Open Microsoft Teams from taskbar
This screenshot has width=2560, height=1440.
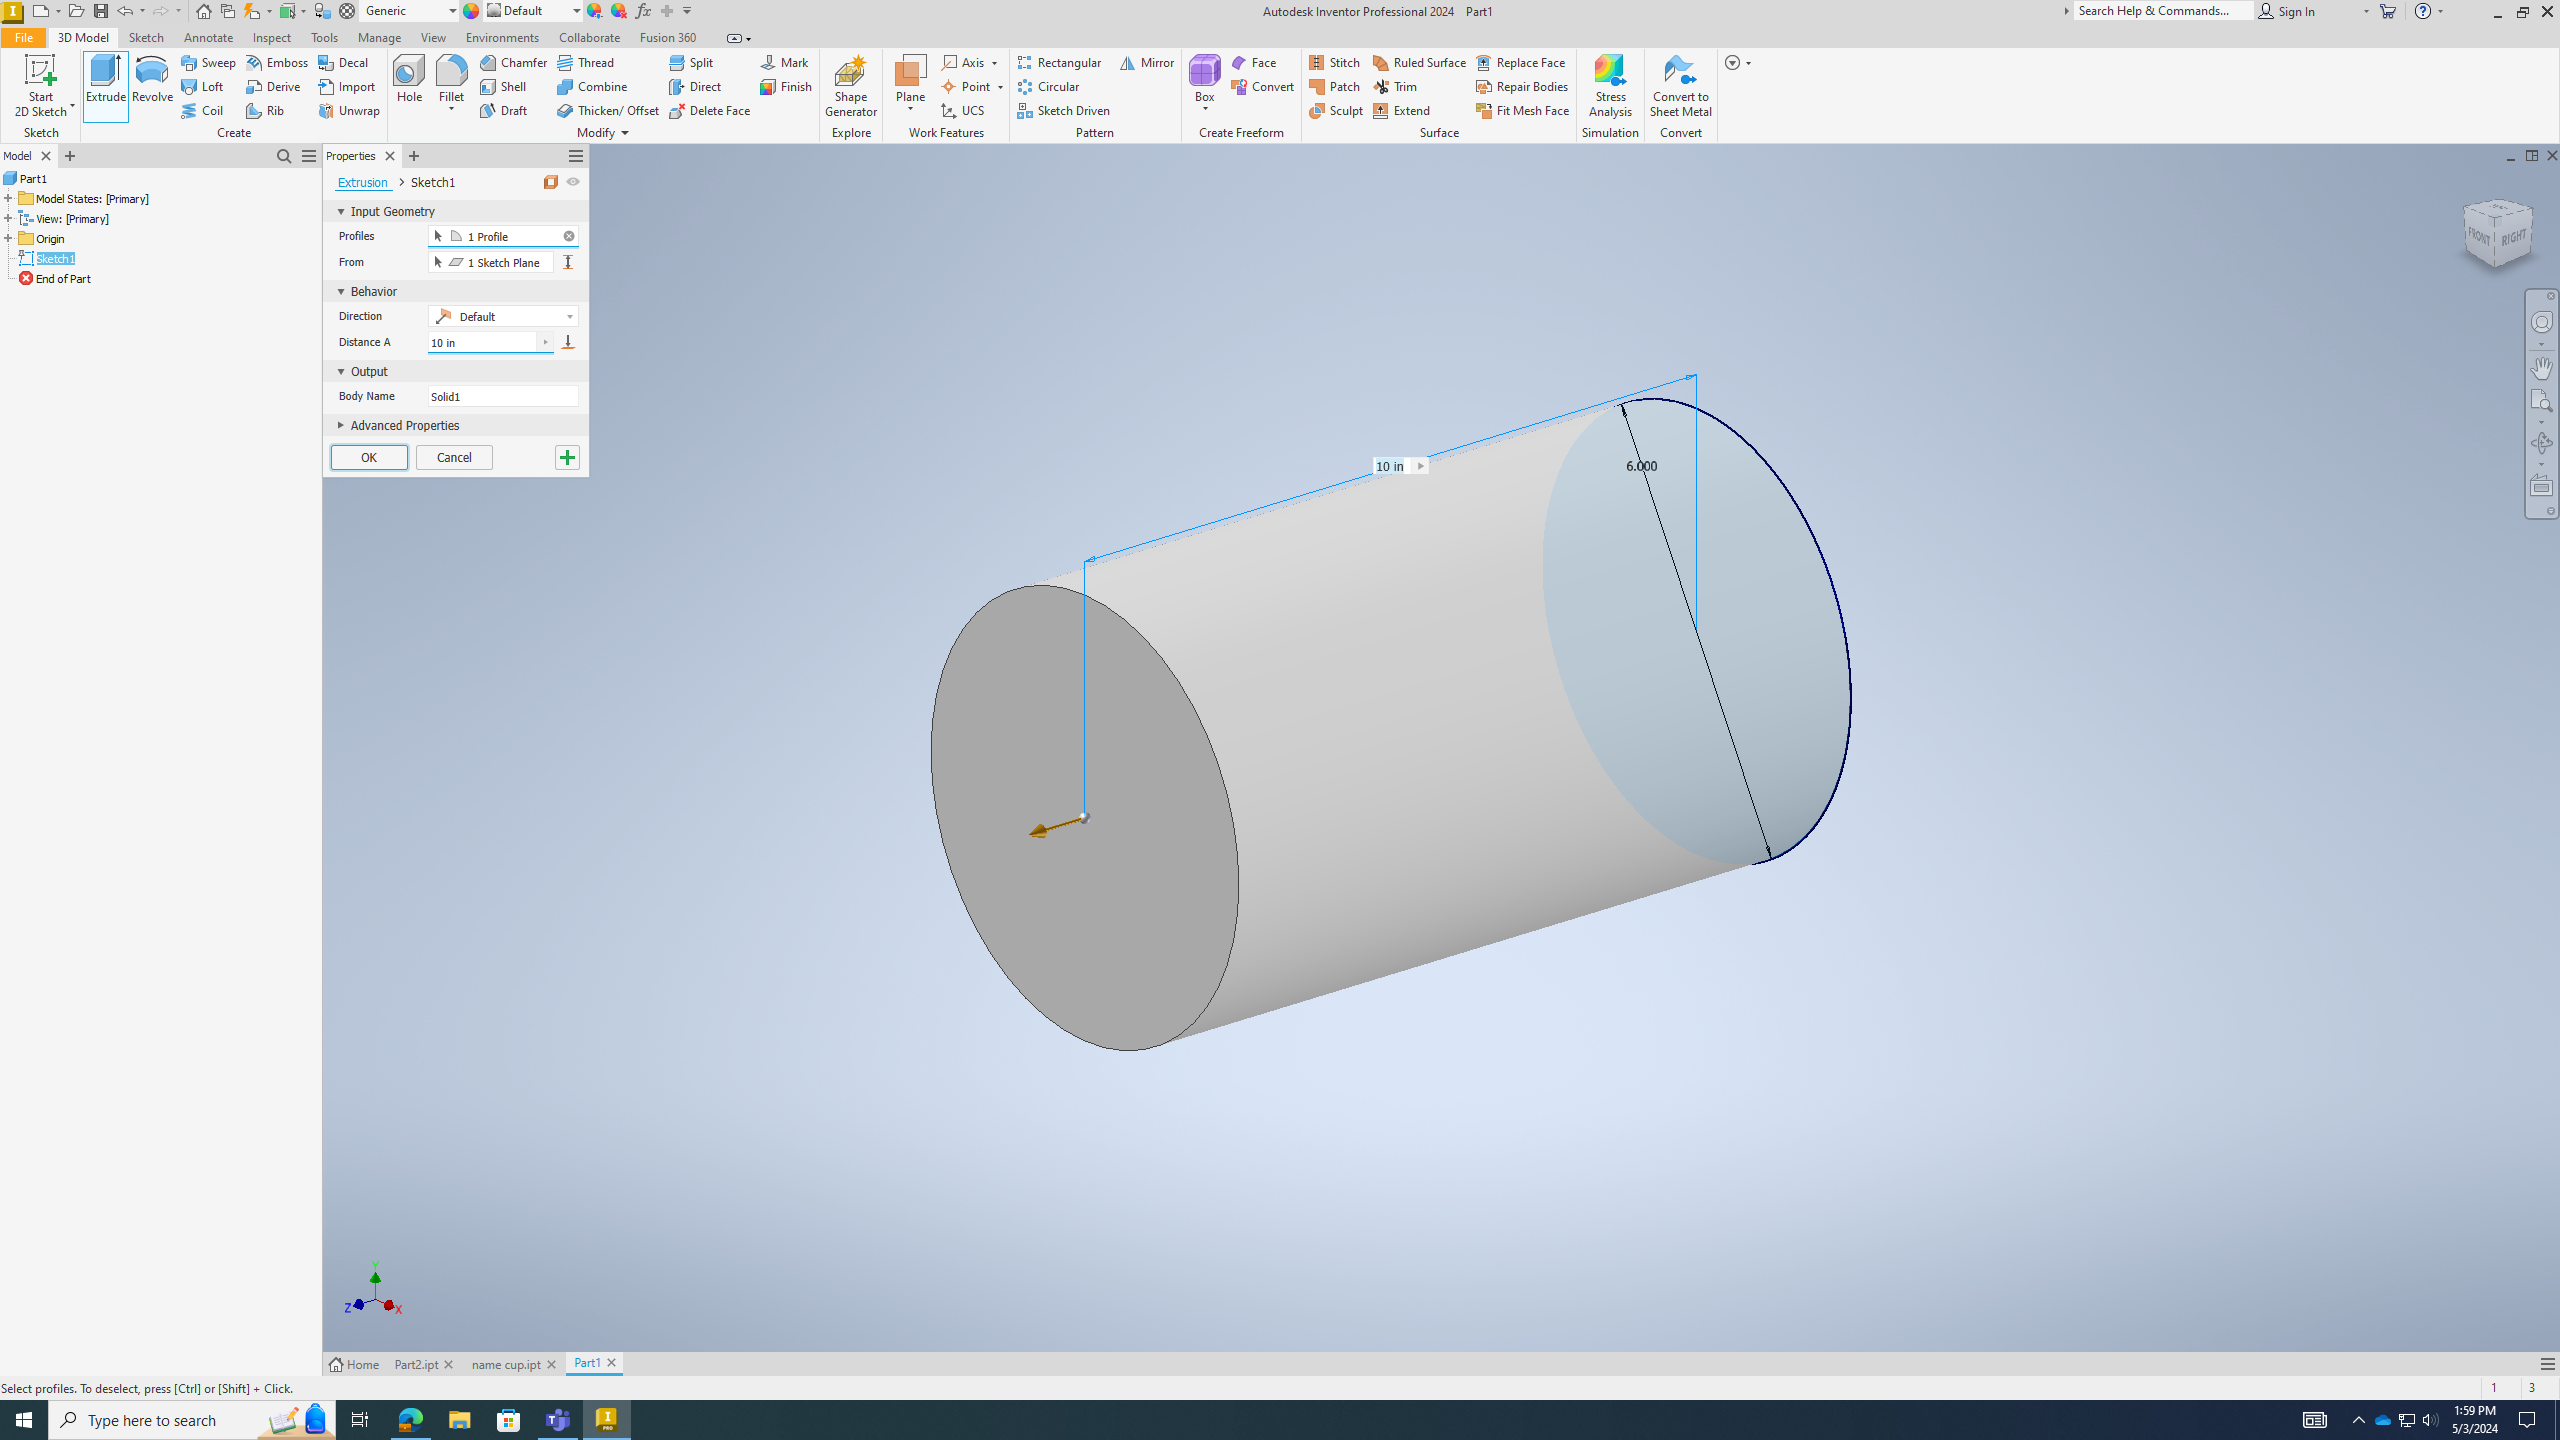click(x=558, y=1419)
